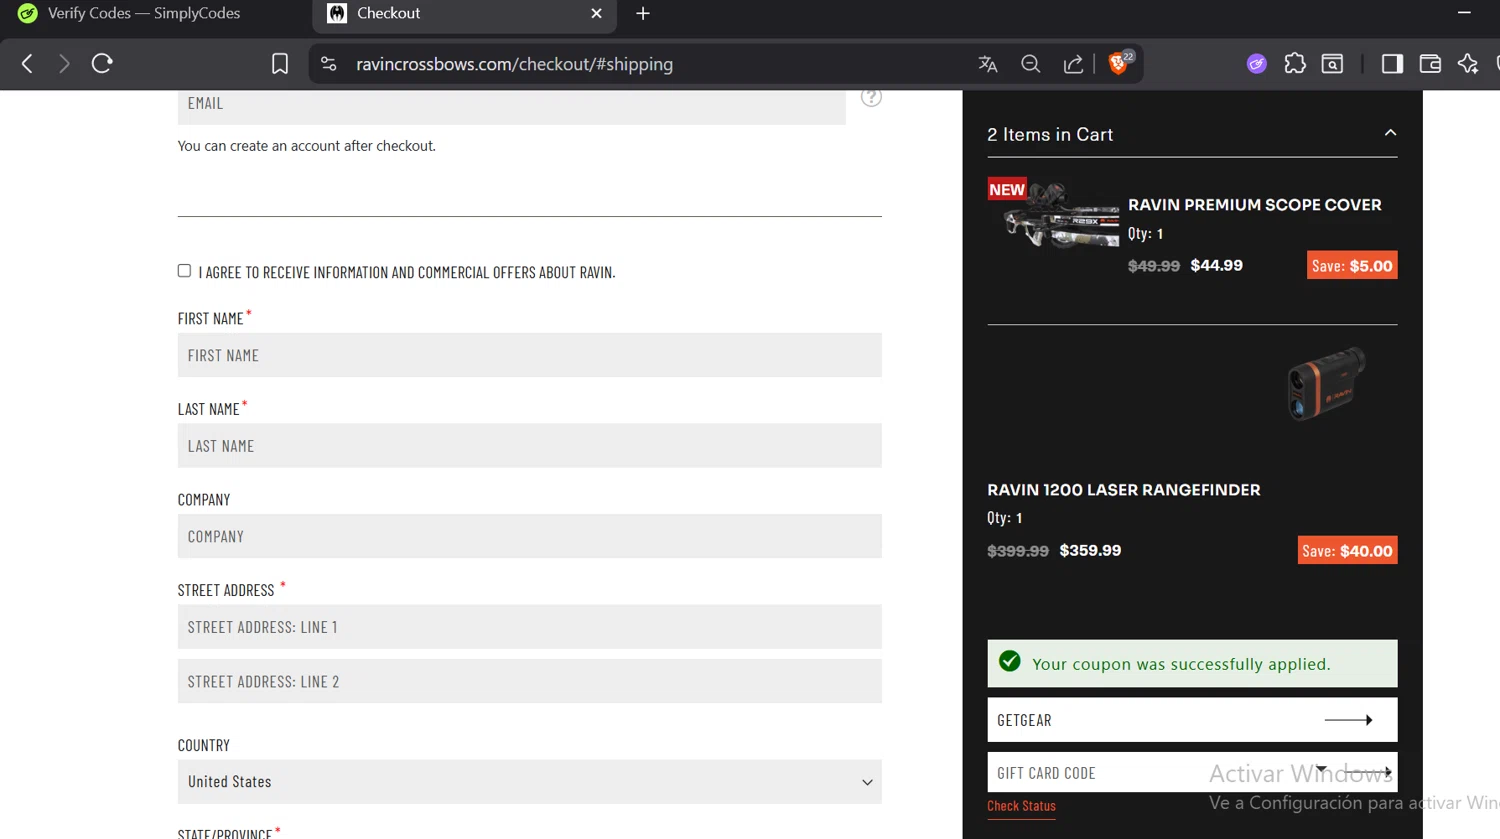Open the tab search icon in toolbar
The image size is (1500, 839).
pos(1332,64)
